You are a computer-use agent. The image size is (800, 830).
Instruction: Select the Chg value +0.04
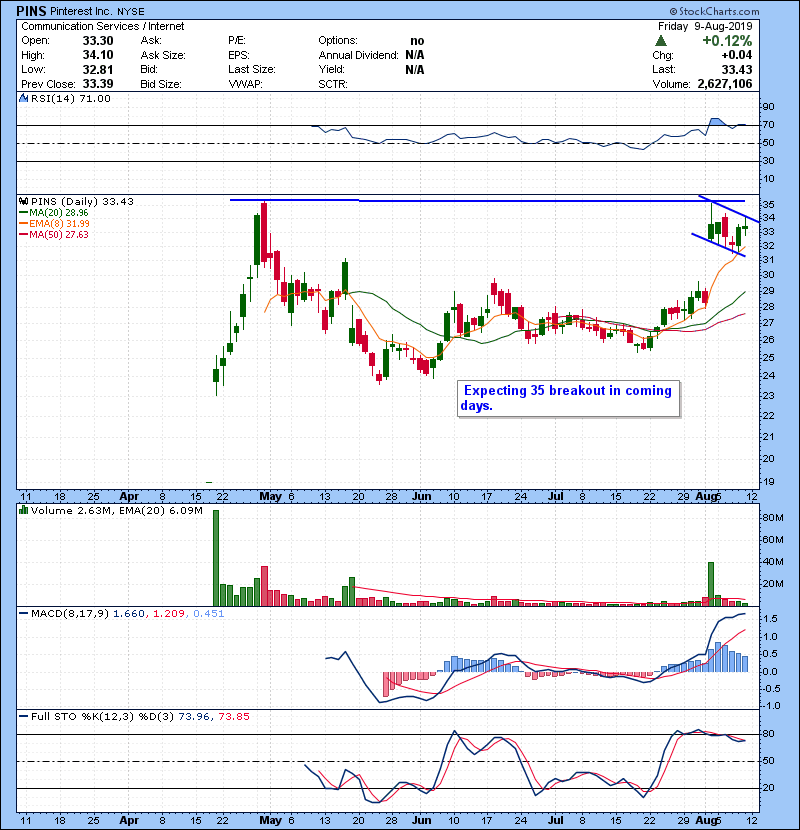tap(736, 55)
